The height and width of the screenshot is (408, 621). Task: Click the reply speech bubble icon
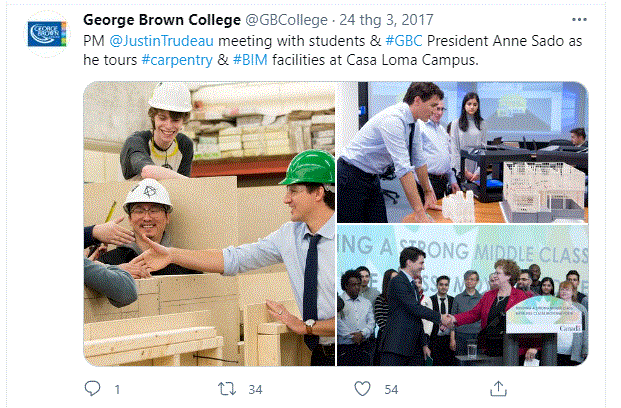(93, 388)
